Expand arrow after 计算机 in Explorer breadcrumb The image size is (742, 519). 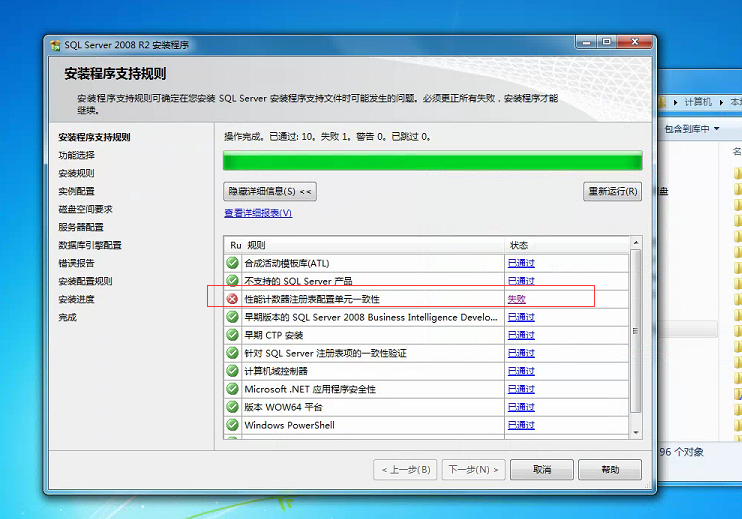coord(721,102)
